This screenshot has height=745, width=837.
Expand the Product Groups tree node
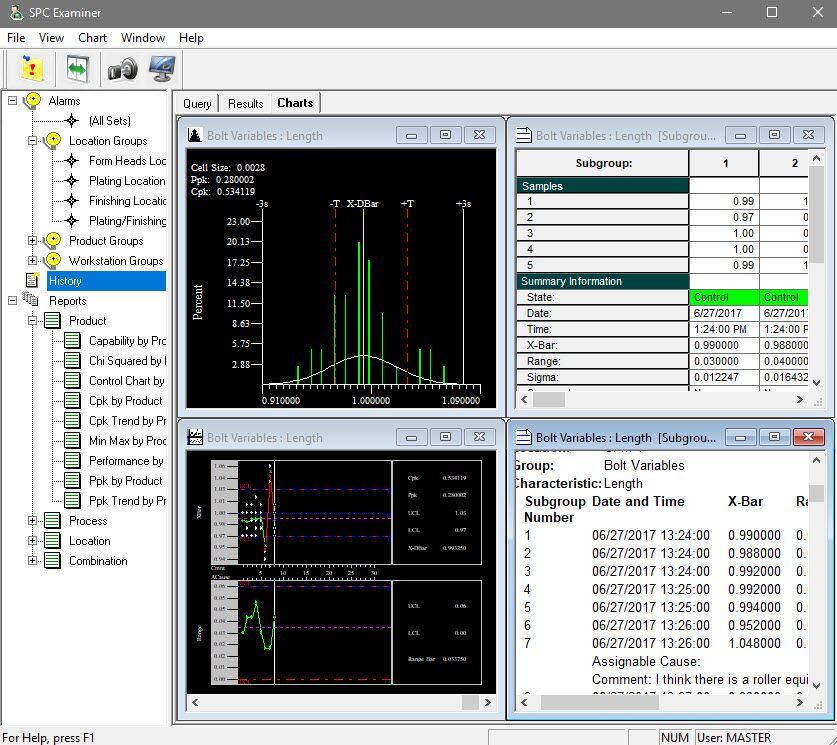tap(33, 241)
